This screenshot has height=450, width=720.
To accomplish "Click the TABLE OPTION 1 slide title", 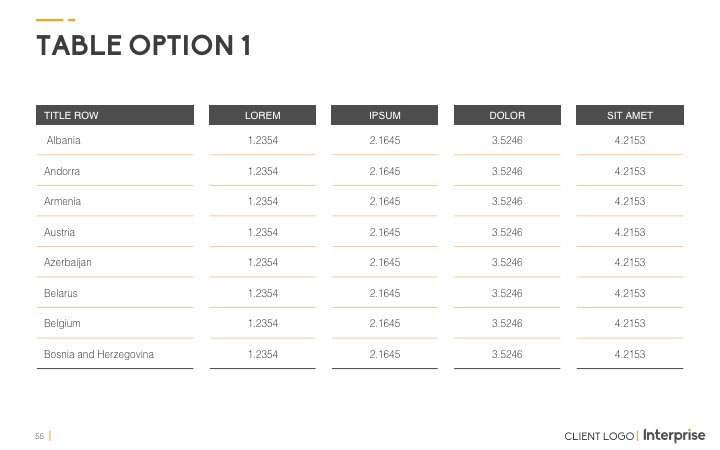I will tap(143, 46).
